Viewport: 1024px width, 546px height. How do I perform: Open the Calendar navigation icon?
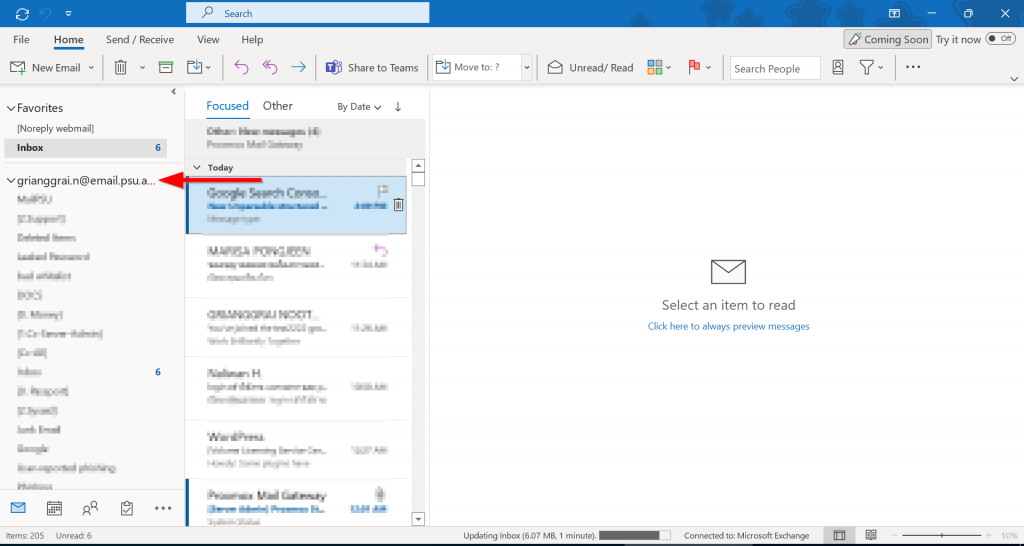[x=54, y=507]
